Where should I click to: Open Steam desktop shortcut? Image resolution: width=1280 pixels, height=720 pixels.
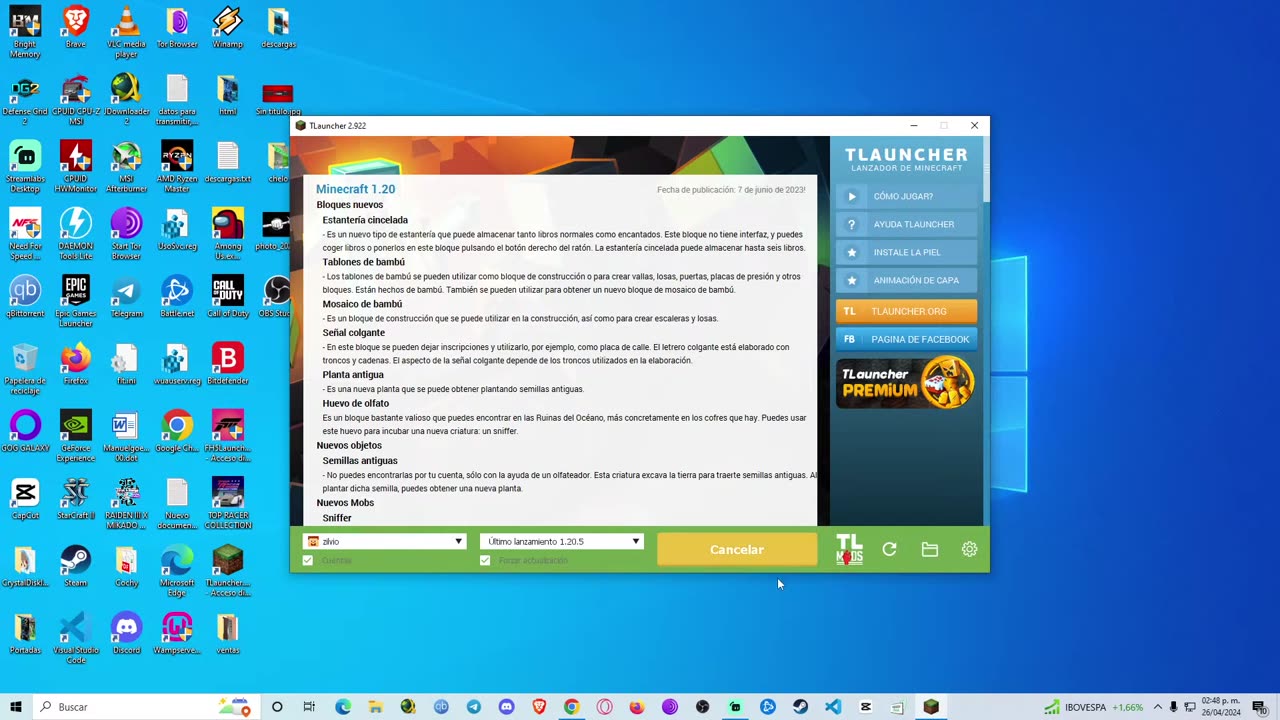[75, 566]
